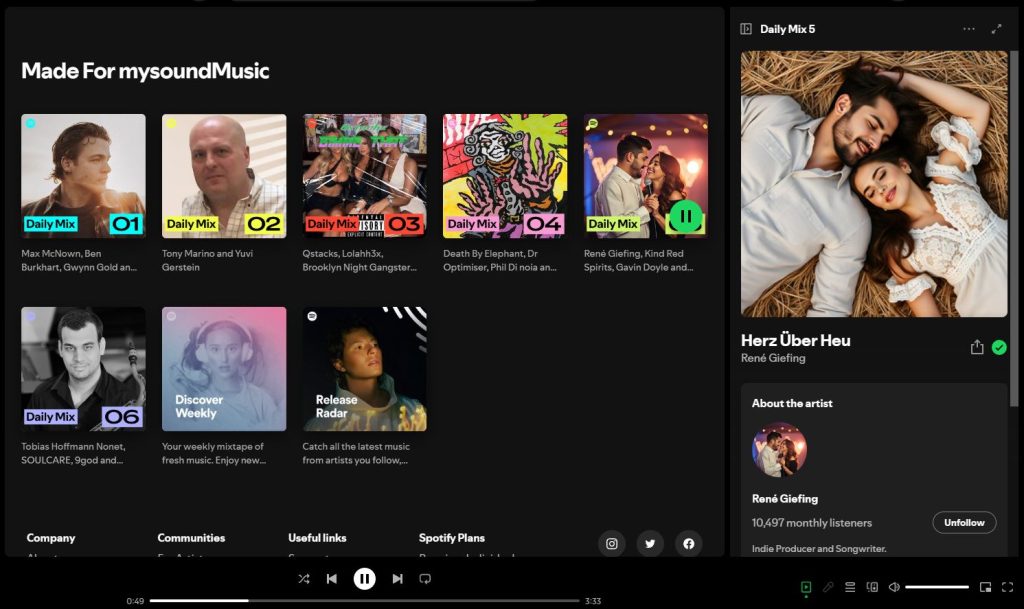Open the Discover Weekly playlist

pos(224,369)
